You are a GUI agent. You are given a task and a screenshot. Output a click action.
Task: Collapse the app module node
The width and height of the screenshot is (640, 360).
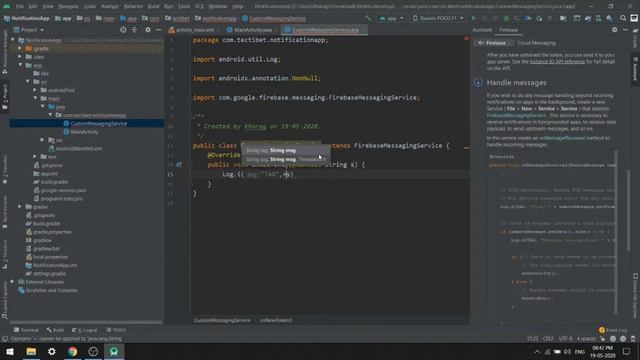point(20,65)
